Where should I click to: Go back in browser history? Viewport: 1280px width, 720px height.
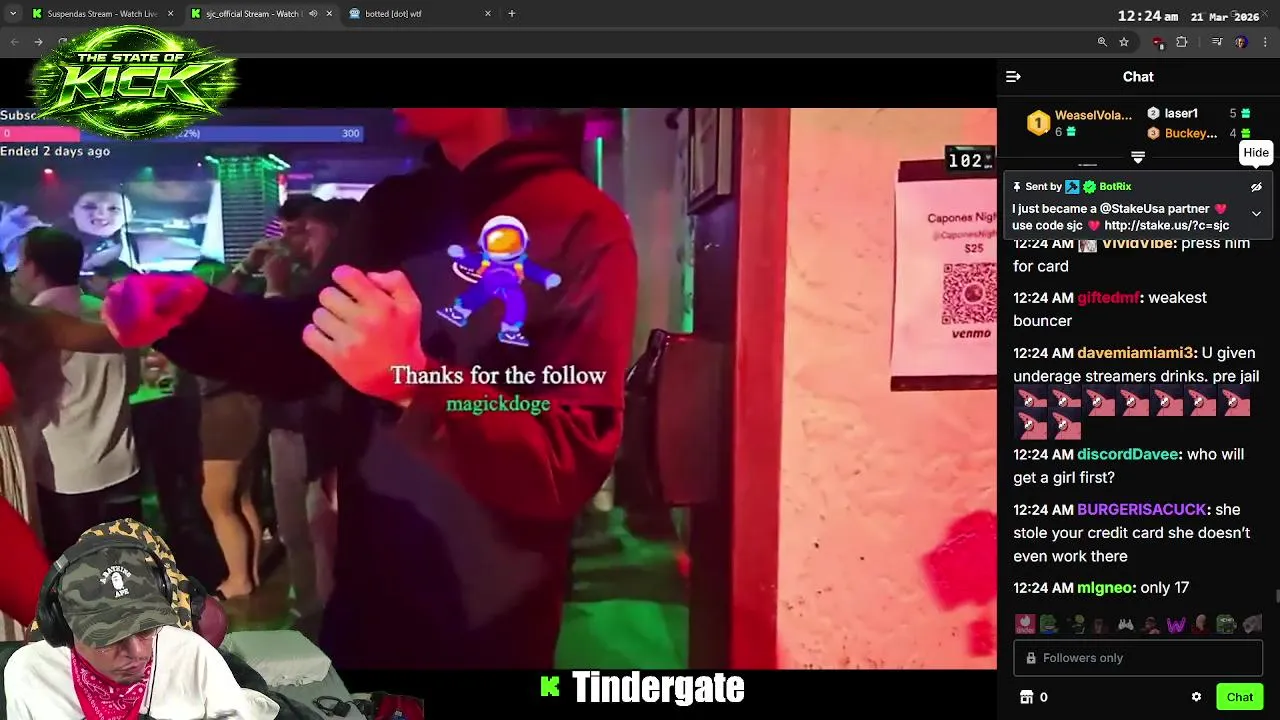[14, 42]
